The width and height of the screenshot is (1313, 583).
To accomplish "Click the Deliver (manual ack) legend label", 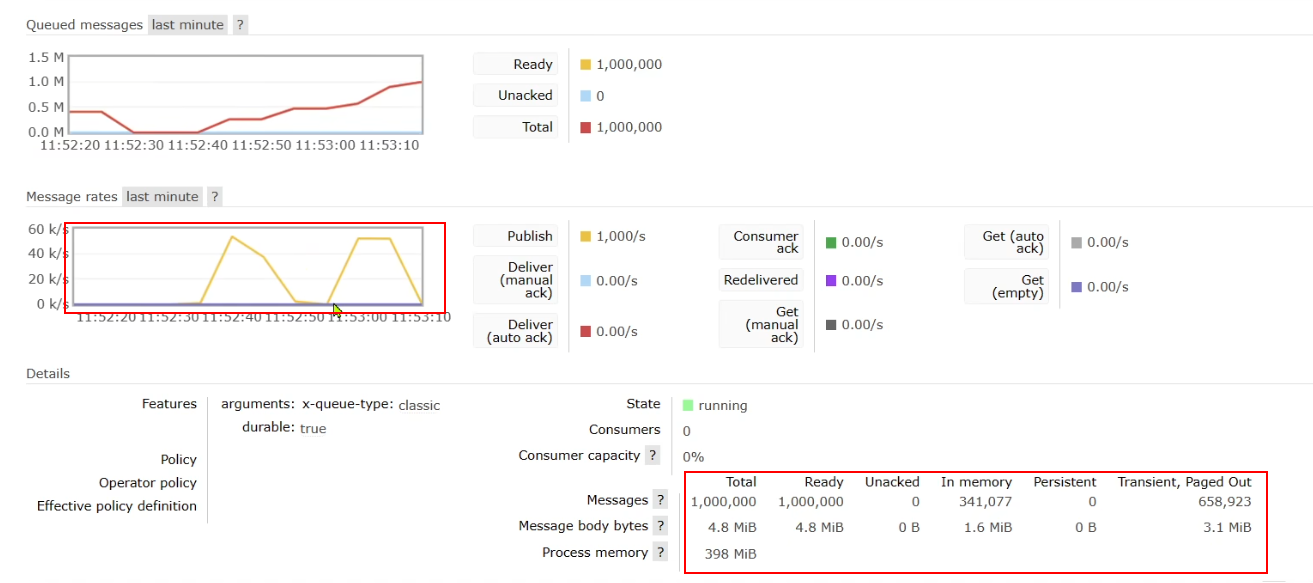I will tap(515, 279).
